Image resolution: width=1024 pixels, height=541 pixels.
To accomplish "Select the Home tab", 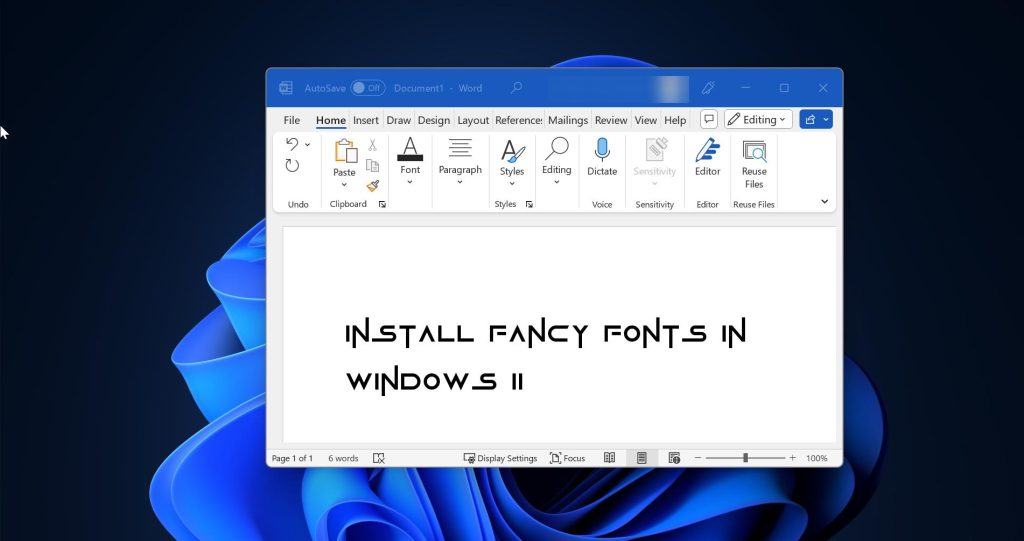I will 331,120.
